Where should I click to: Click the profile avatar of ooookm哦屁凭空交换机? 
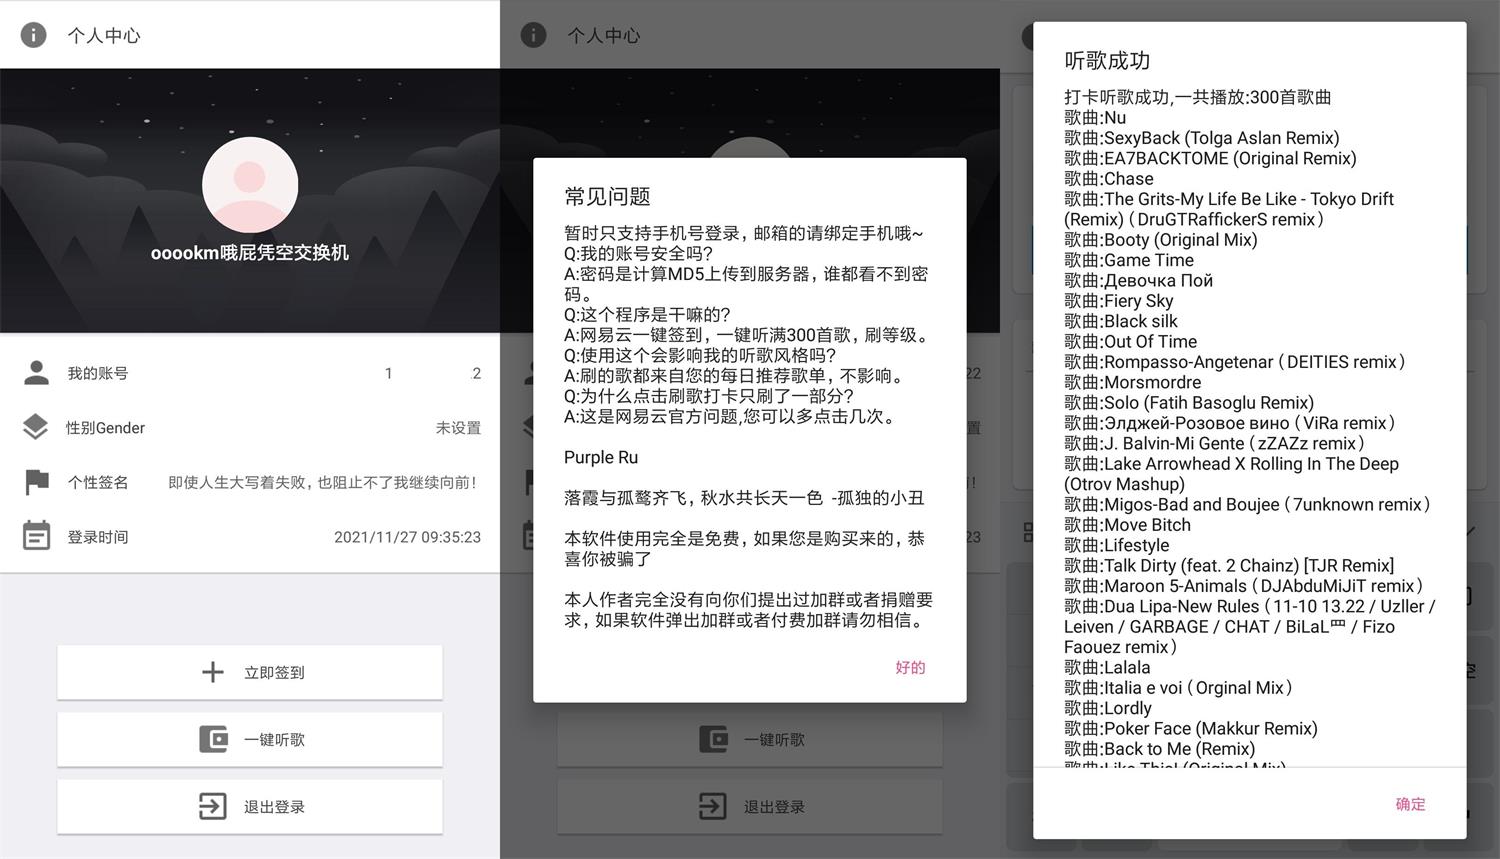point(250,184)
